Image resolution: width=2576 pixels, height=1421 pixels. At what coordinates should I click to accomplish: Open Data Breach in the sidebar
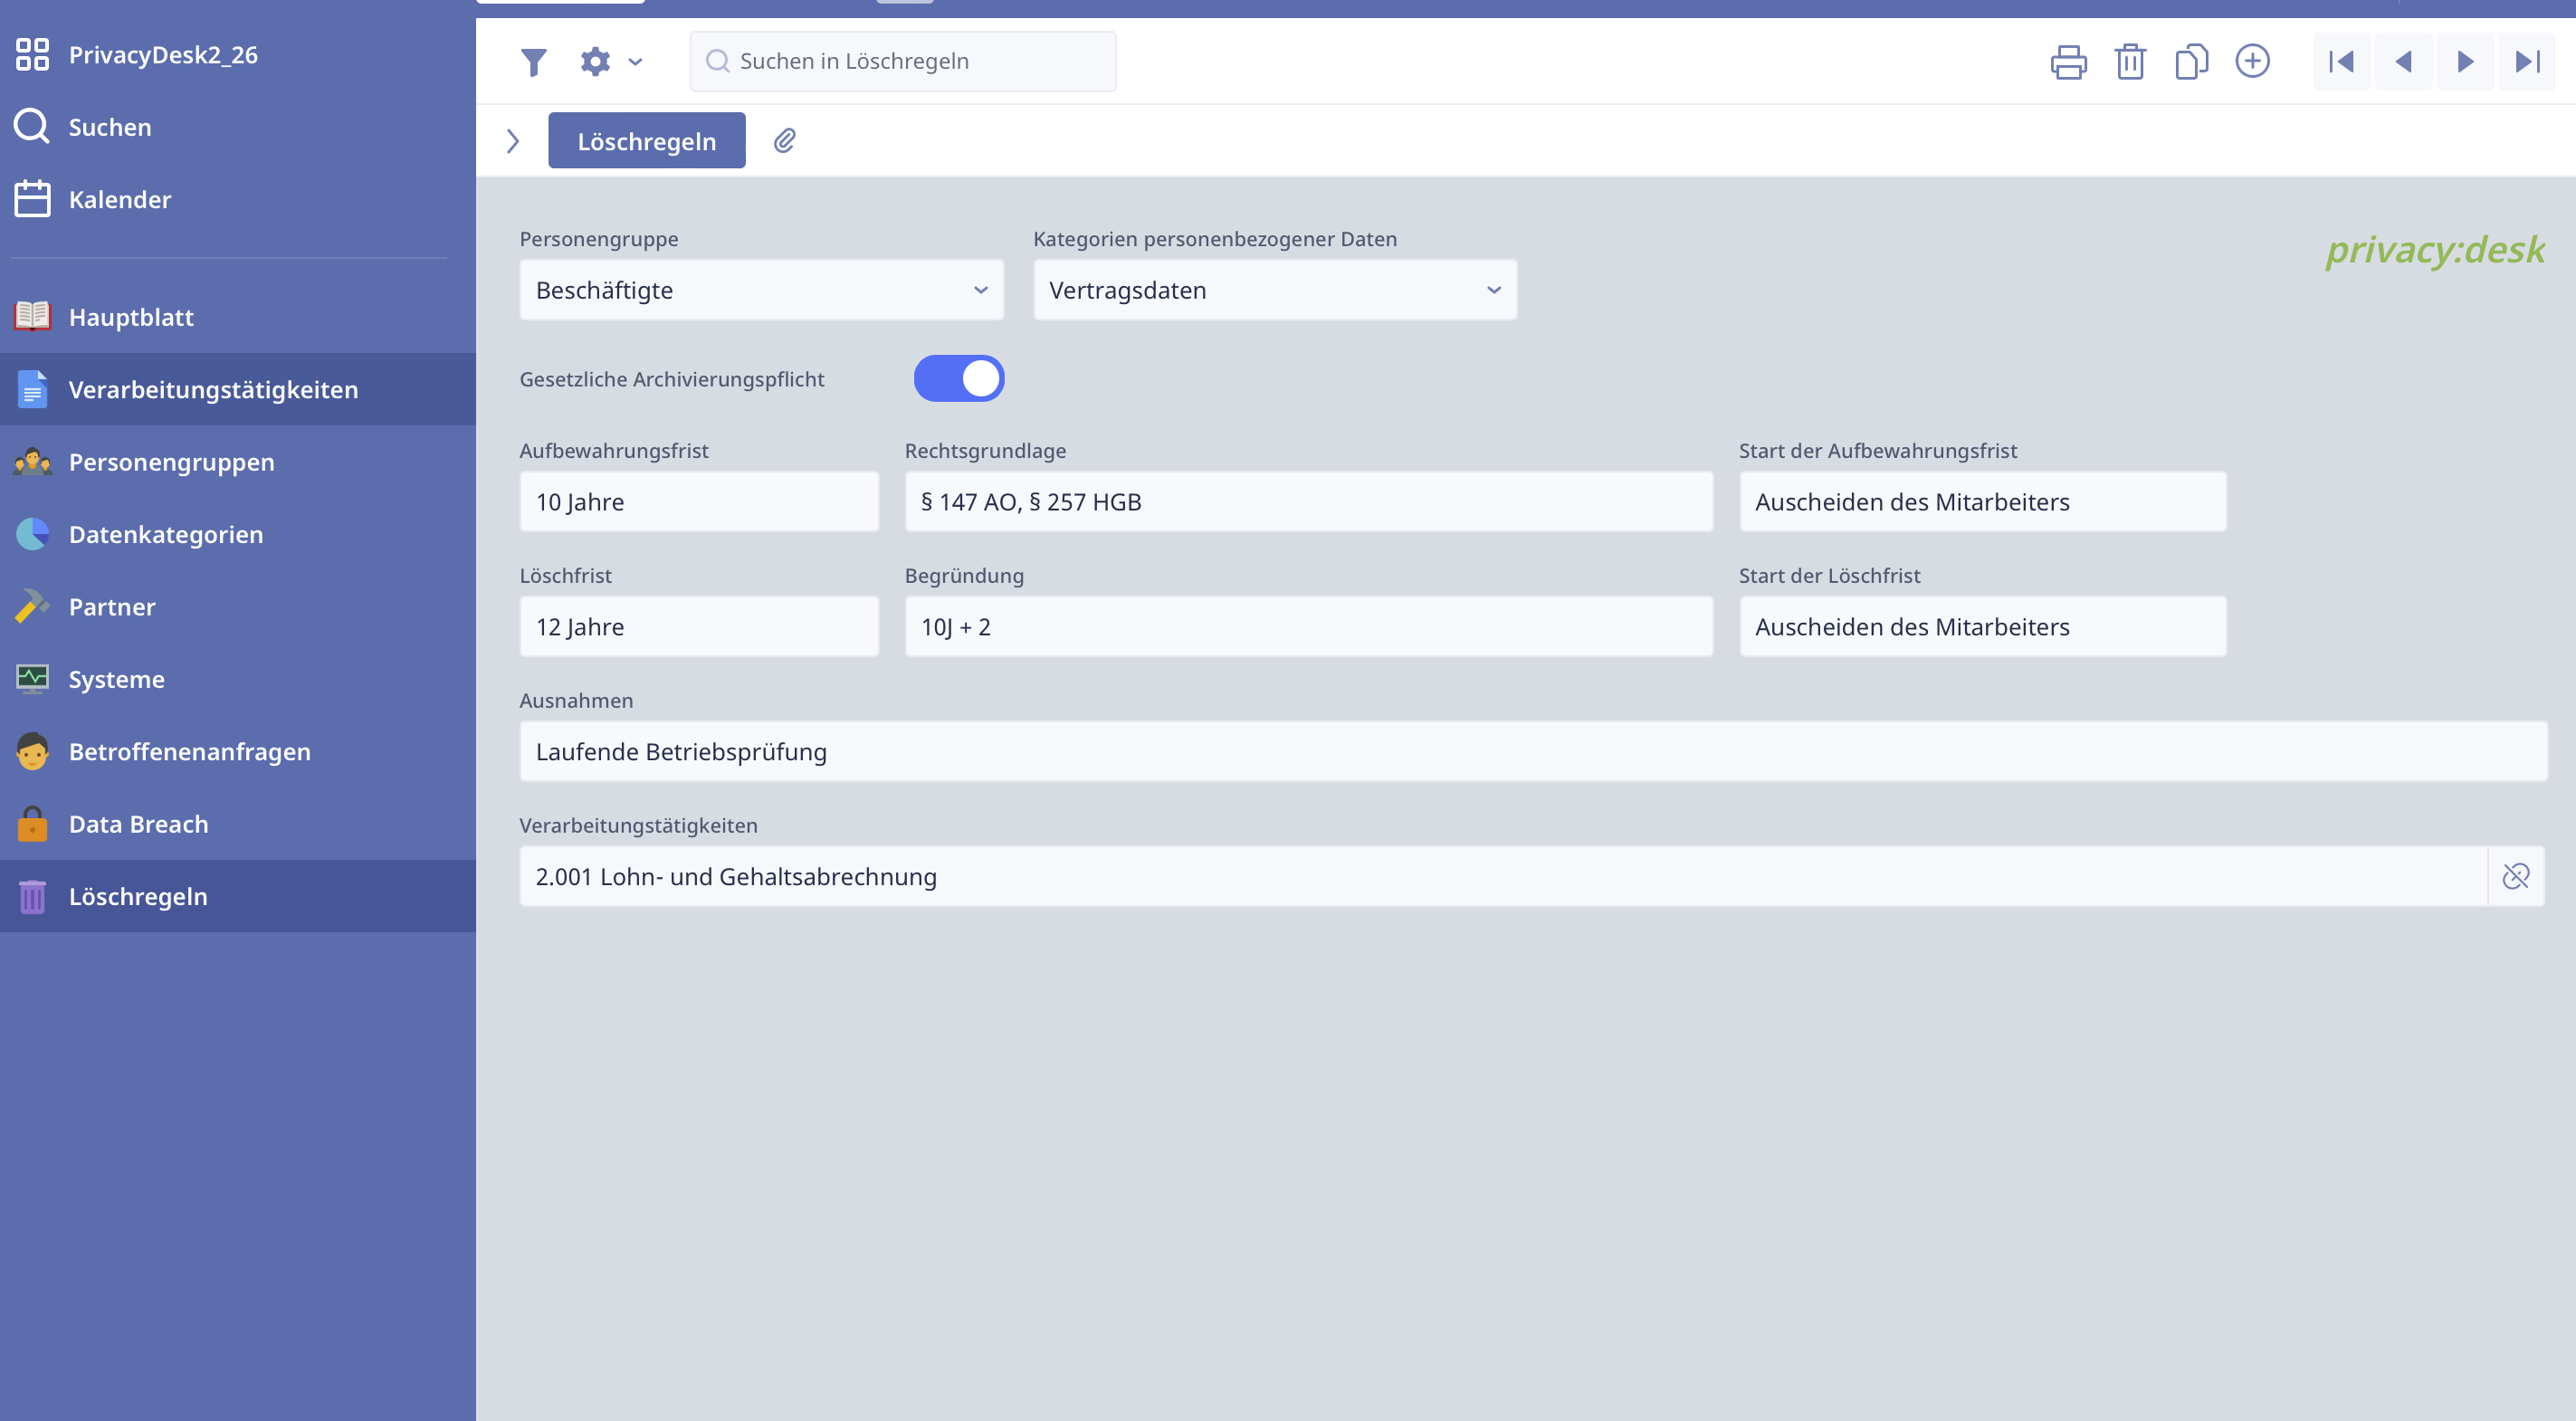tap(138, 824)
